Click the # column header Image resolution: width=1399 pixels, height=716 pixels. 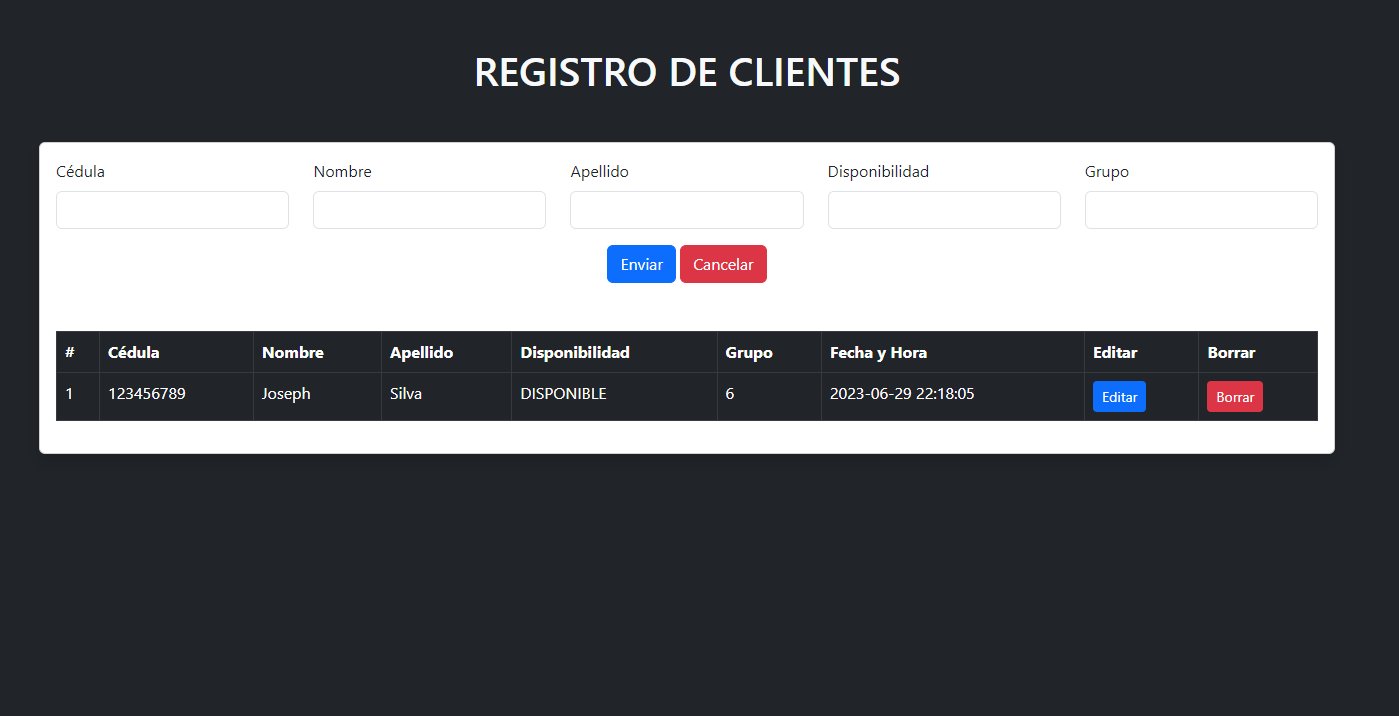click(x=78, y=352)
